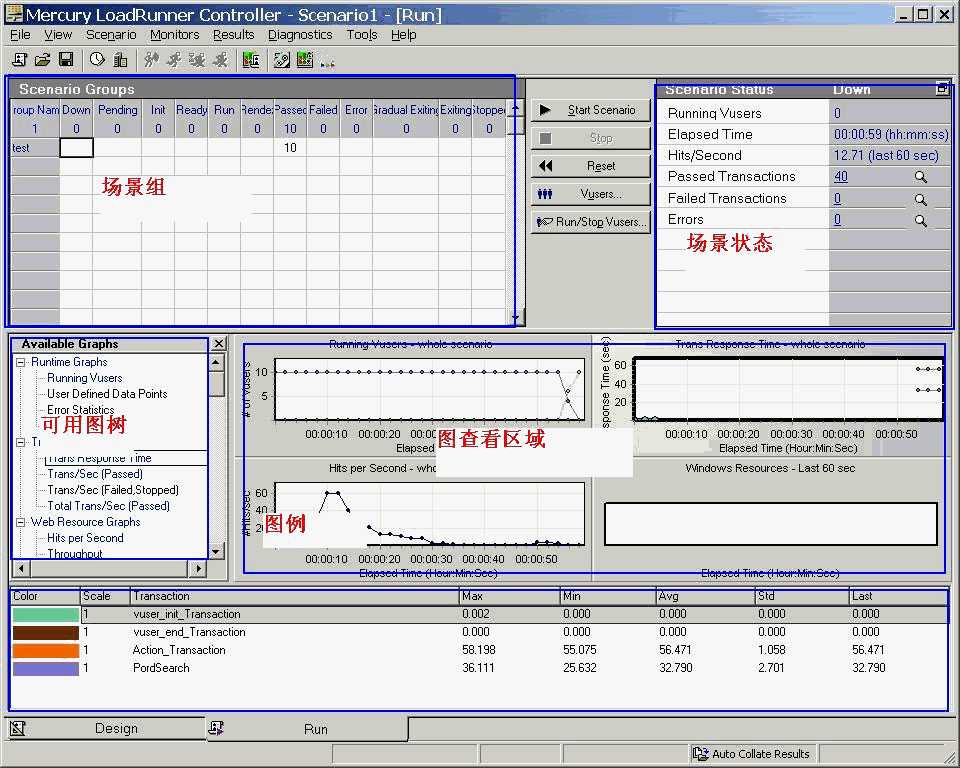Click the Open Scenario folder icon
The image size is (960, 768).
tap(42, 59)
